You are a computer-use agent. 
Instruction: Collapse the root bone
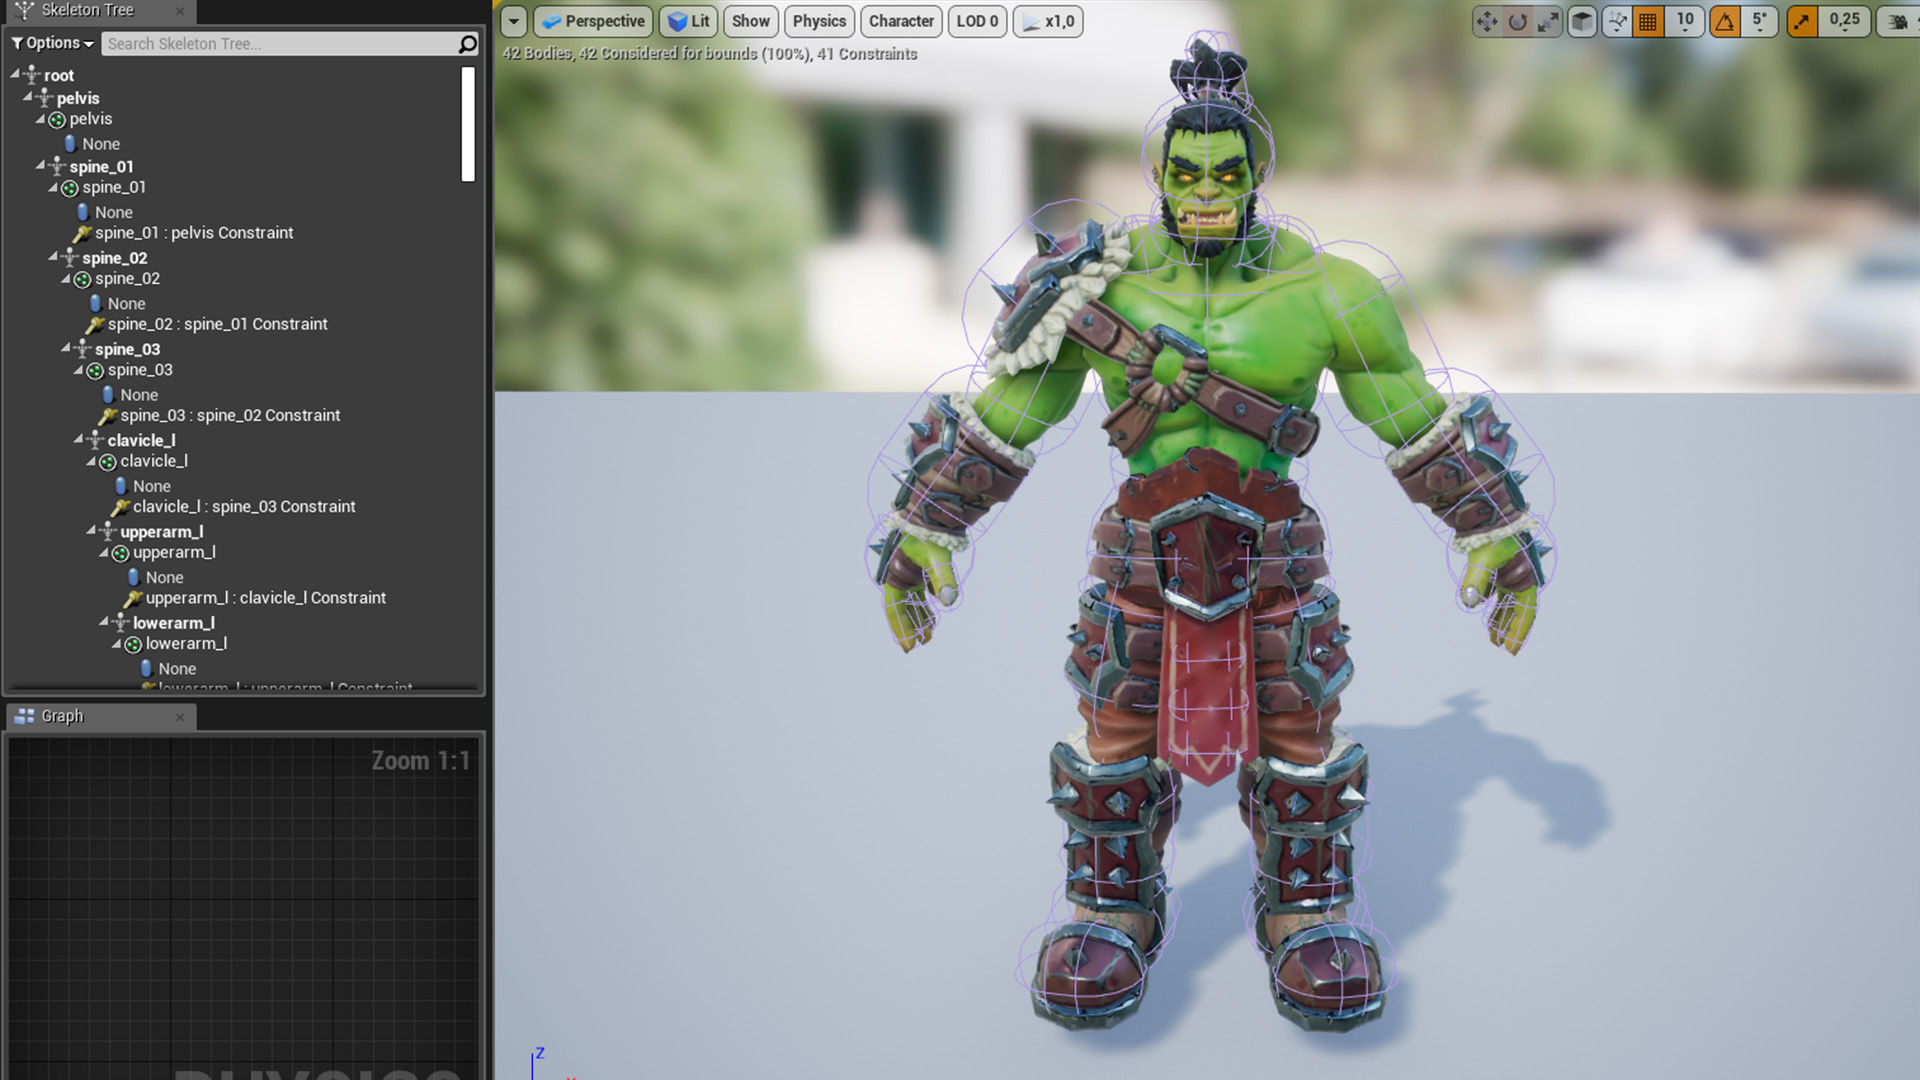[15, 74]
